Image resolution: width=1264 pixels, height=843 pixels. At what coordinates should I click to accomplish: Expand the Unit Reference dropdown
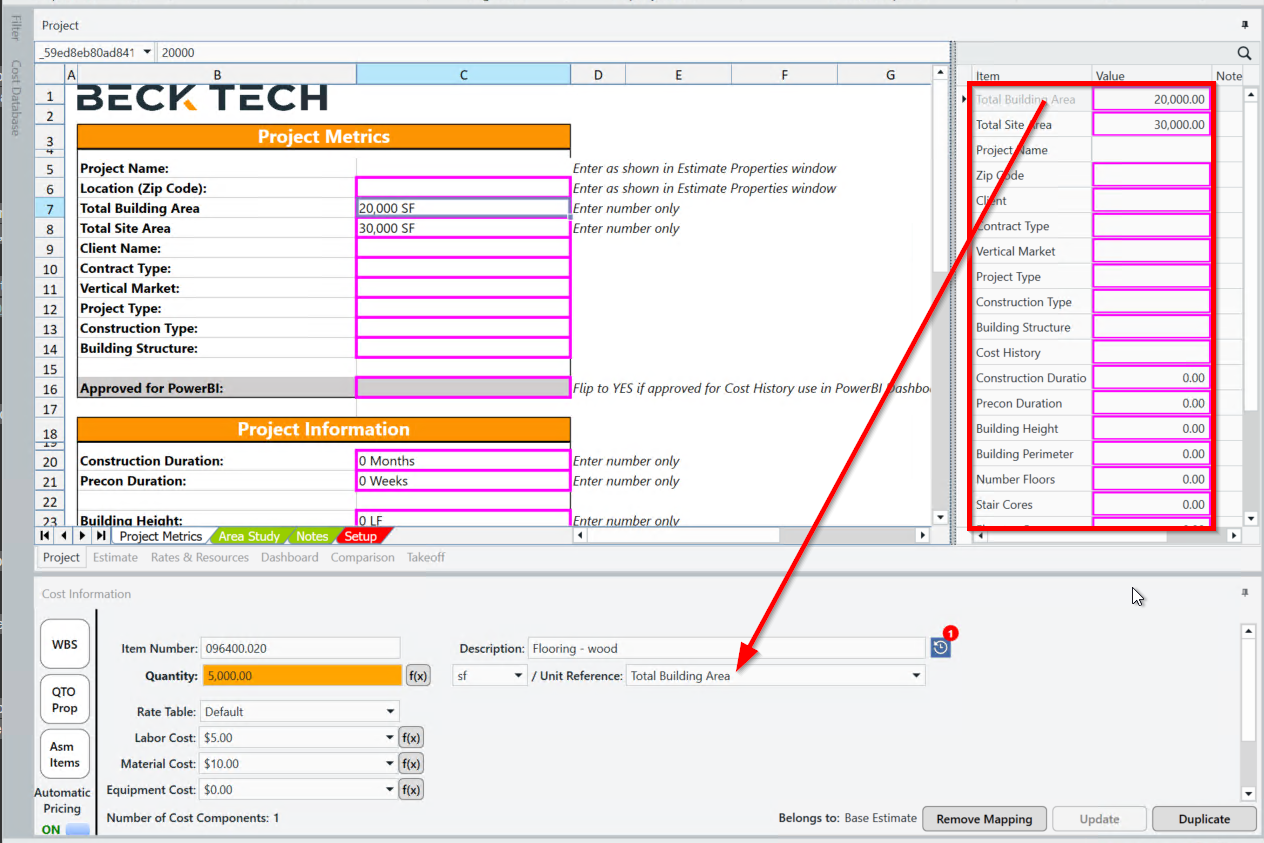click(916, 676)
